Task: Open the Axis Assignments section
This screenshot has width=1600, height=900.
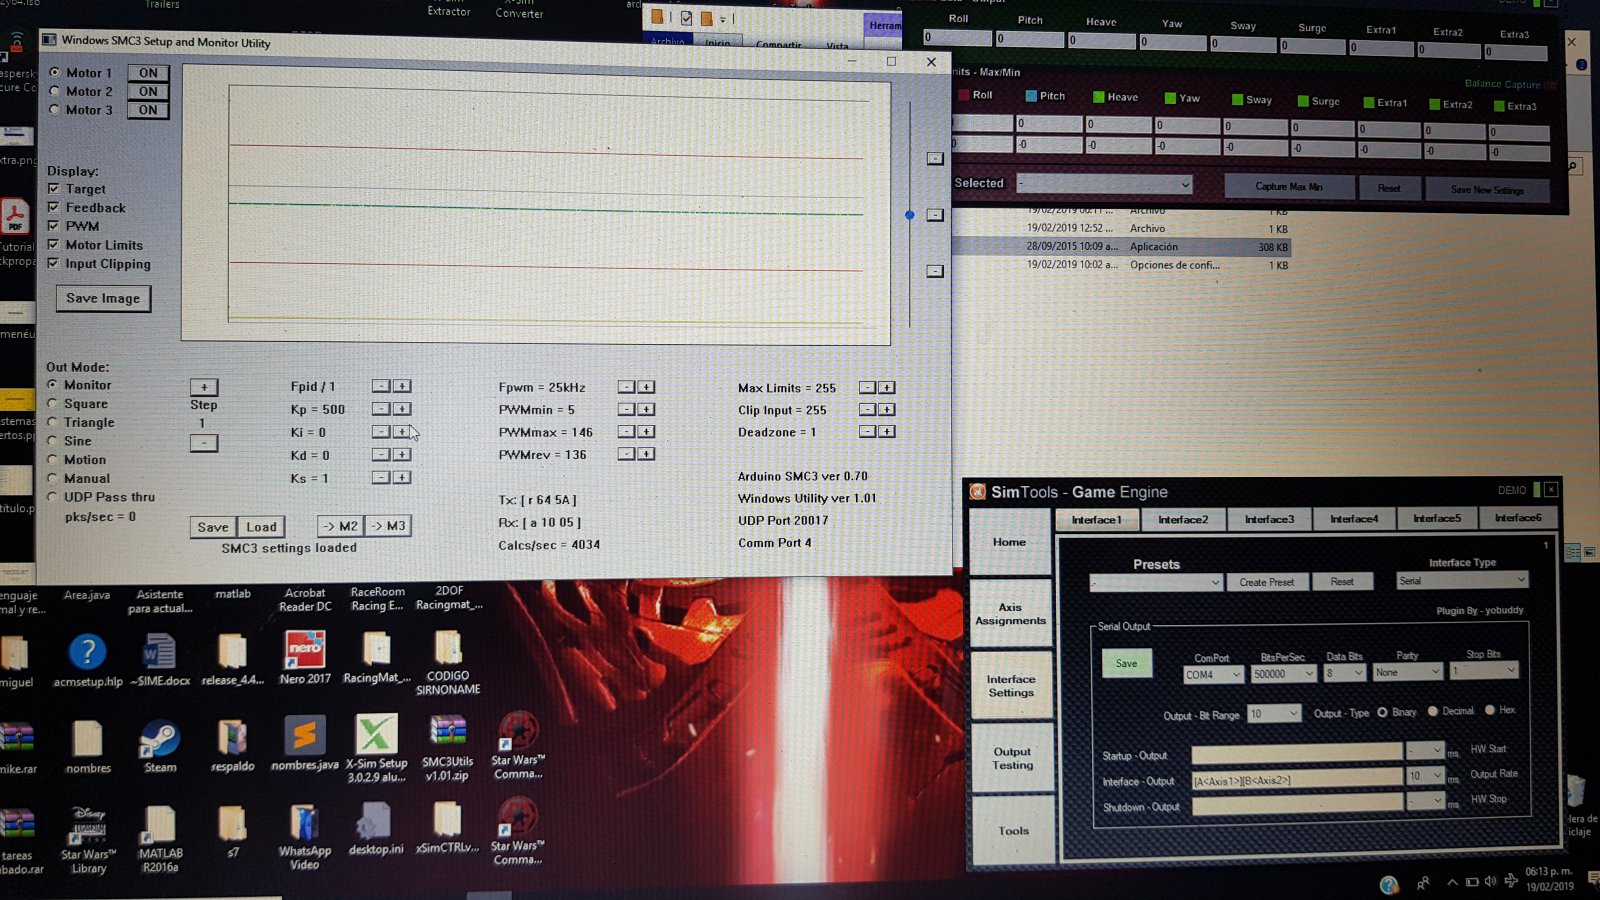Action: click(x=1010, y=613)
